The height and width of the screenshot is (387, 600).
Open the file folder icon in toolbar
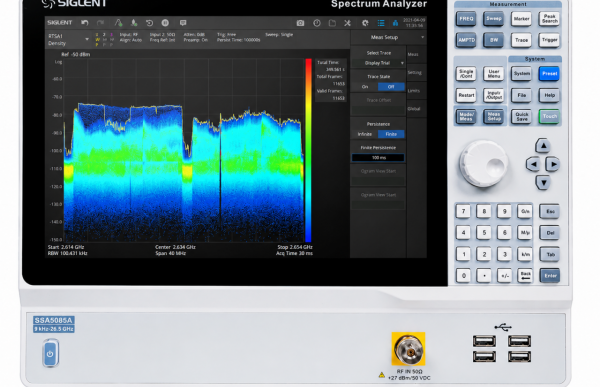click(x=332, y=23)
